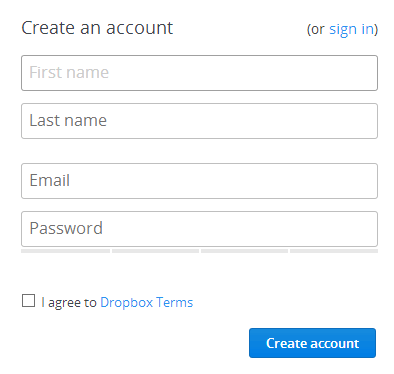Click the second password strength bar segment
The image size is (394, 374).
click(155, 251)
